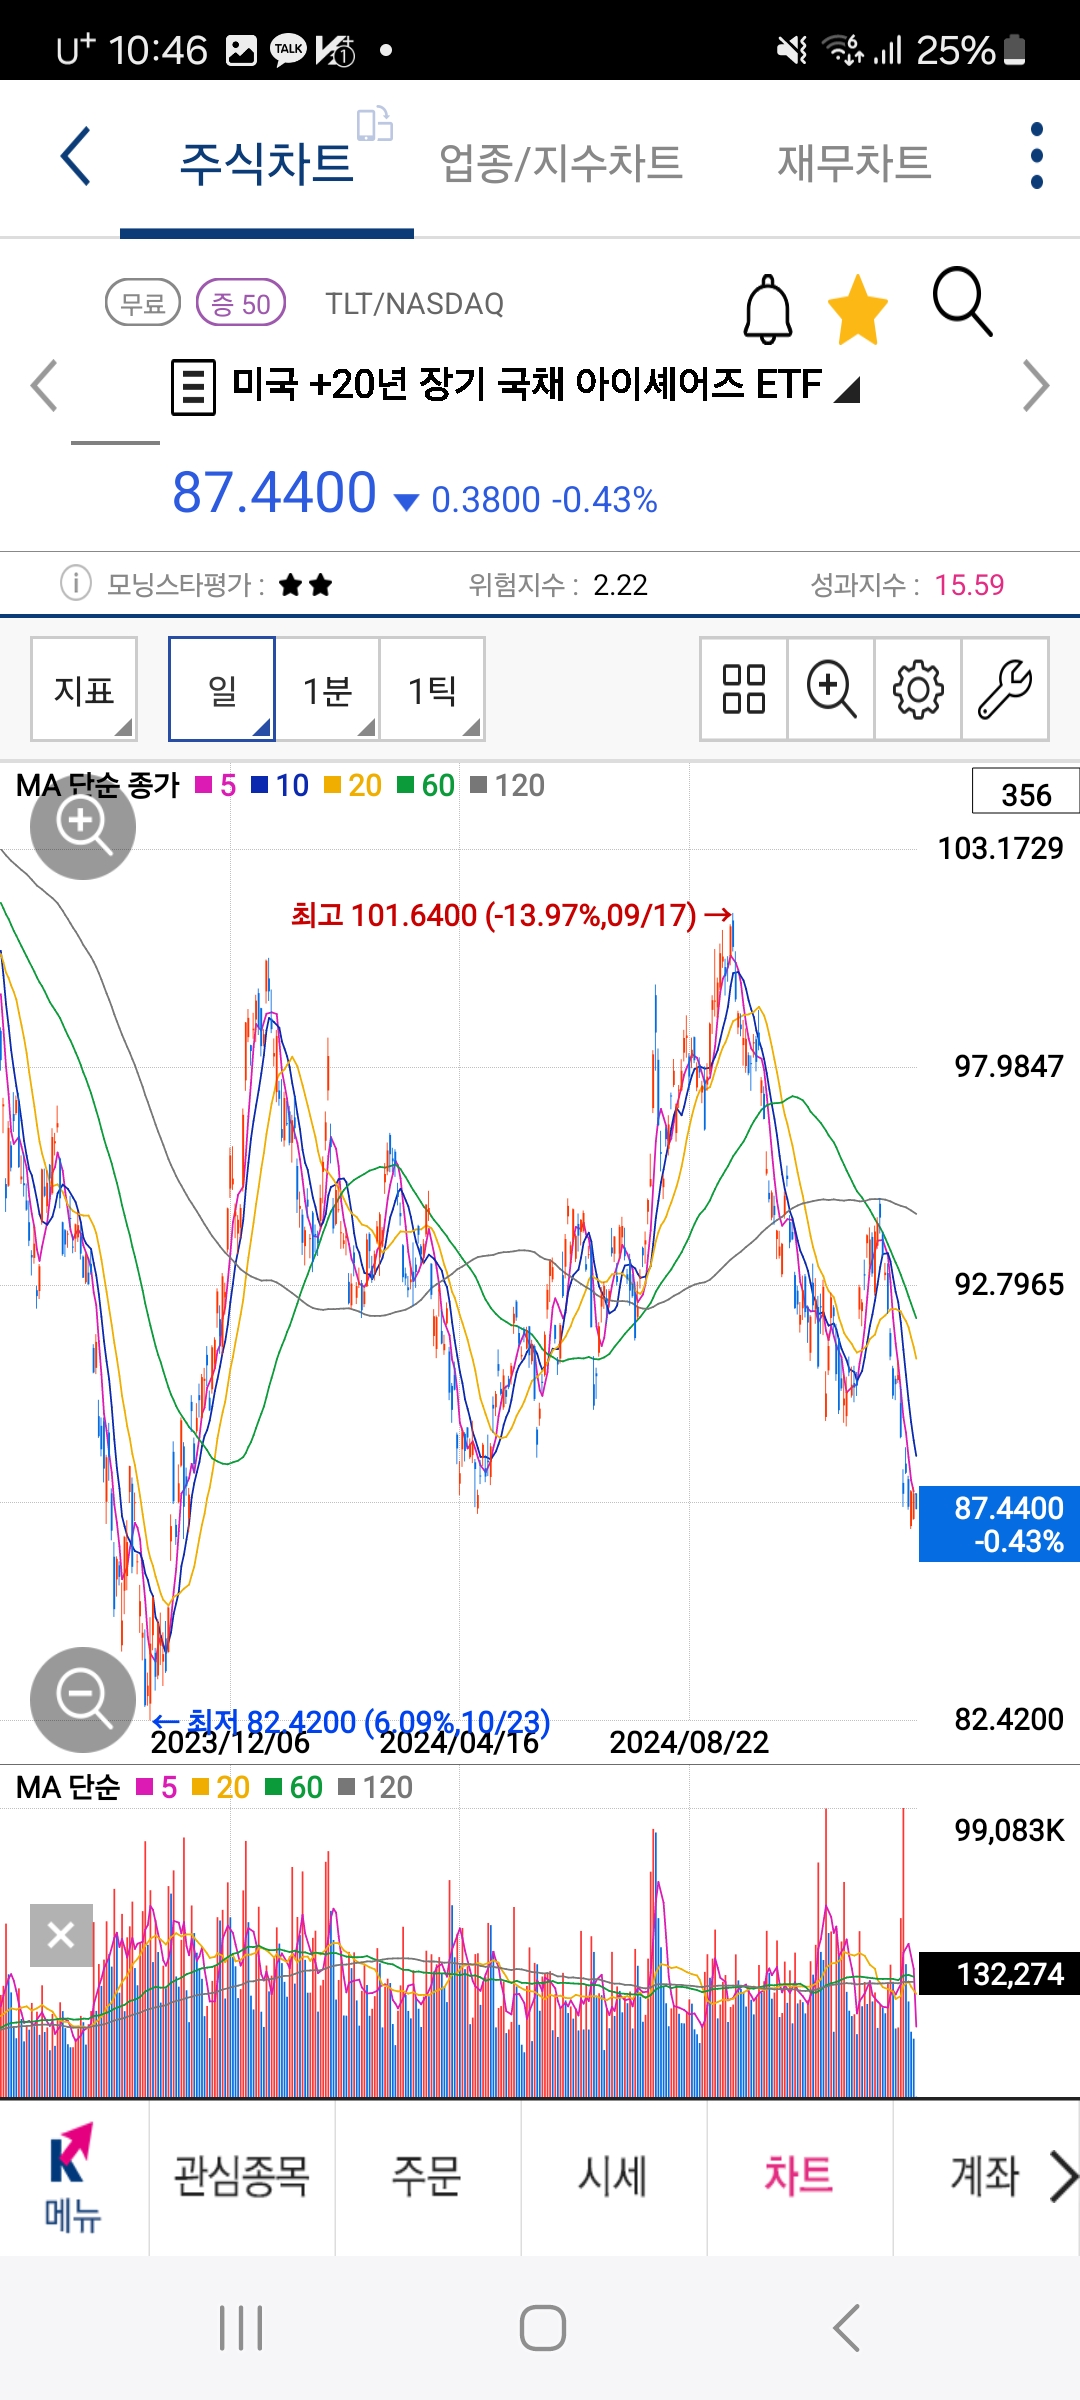This screenshot has width=1080, height=2400.
Task: Open chart settings gear
Action: [x=918, y=689]
